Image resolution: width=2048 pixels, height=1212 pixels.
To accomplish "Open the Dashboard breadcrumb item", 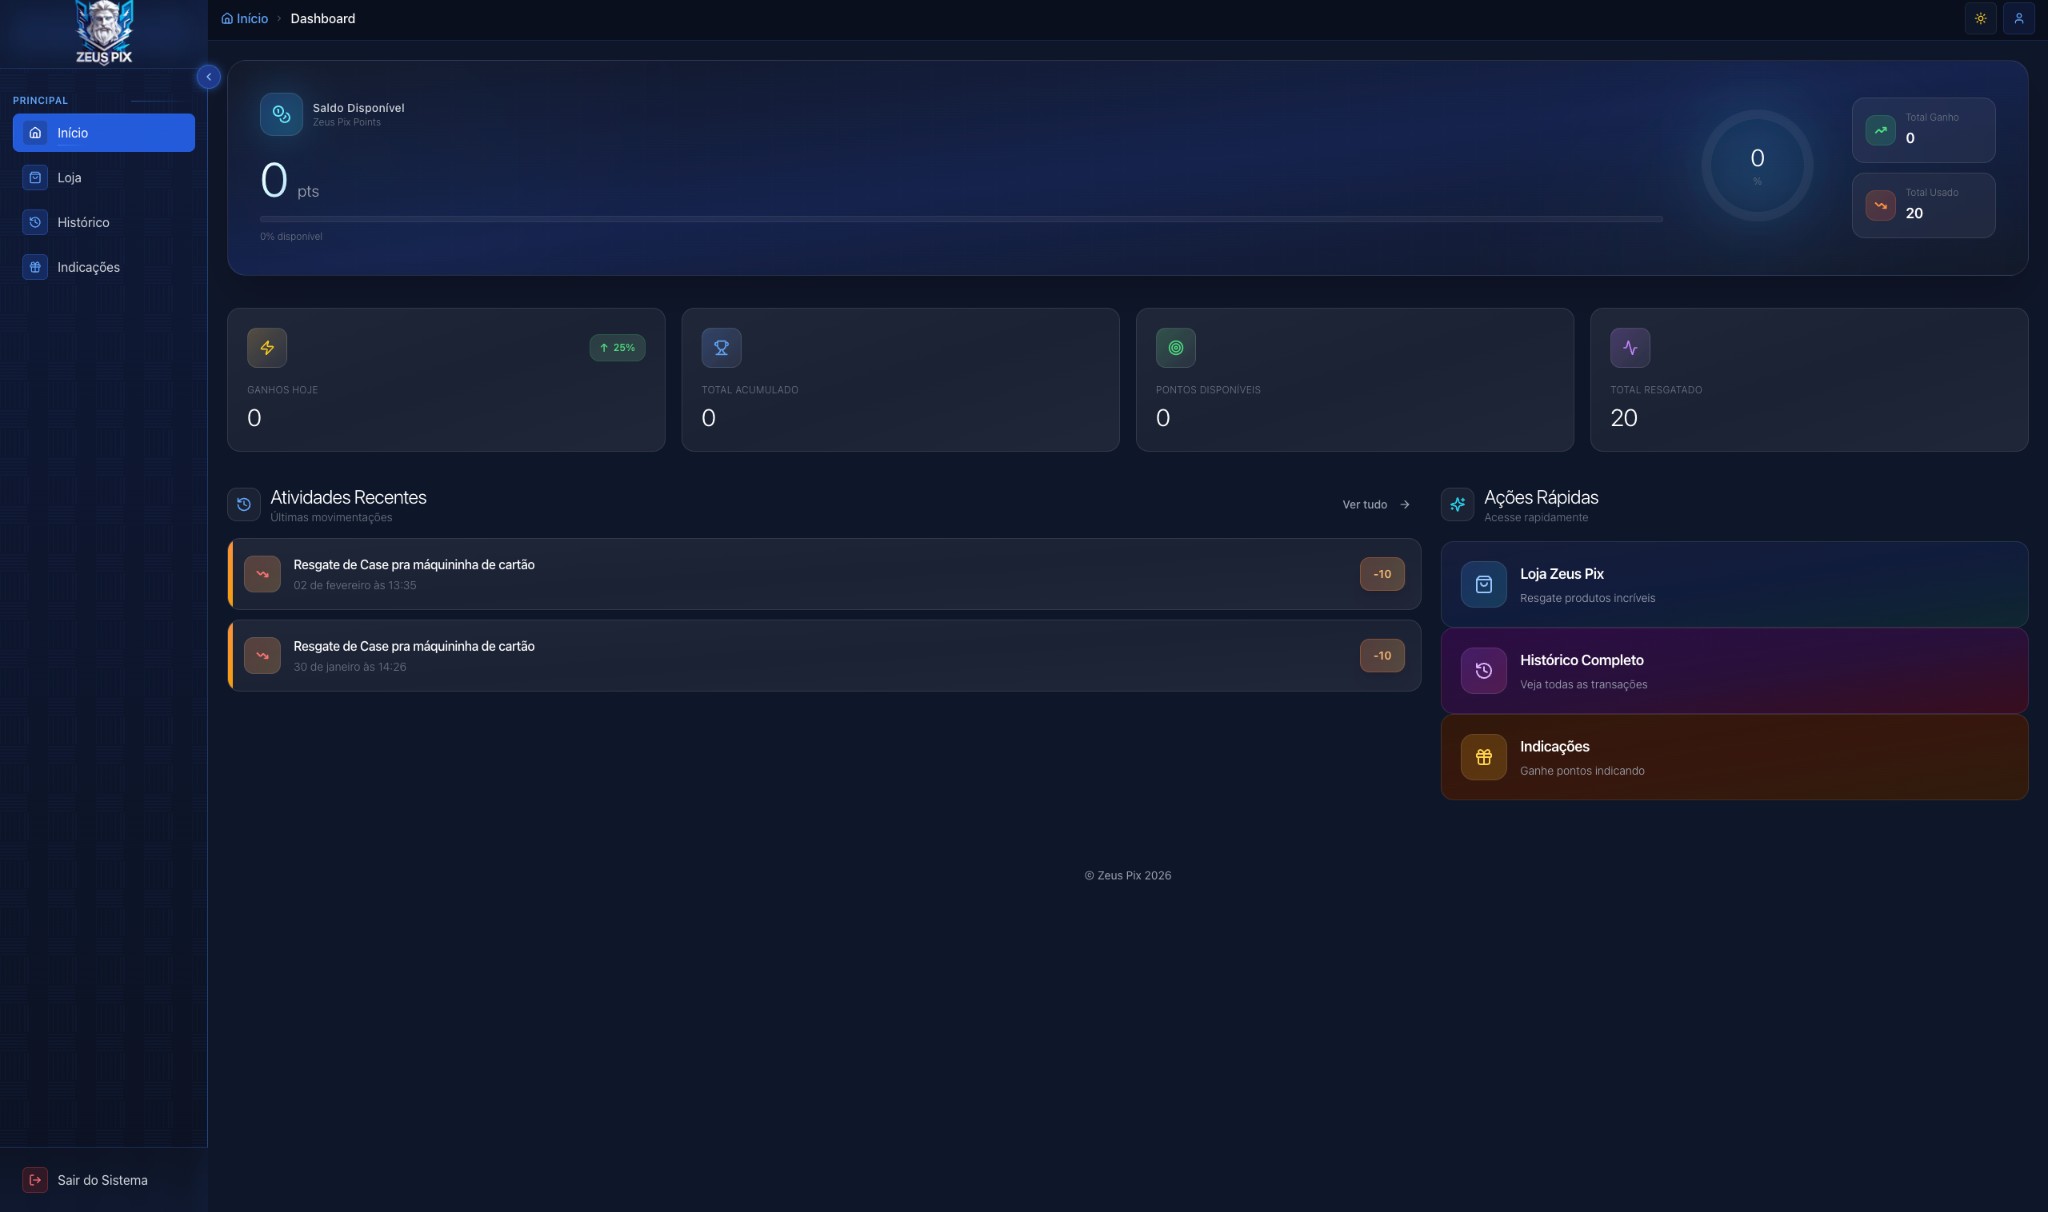I will 322,18.
